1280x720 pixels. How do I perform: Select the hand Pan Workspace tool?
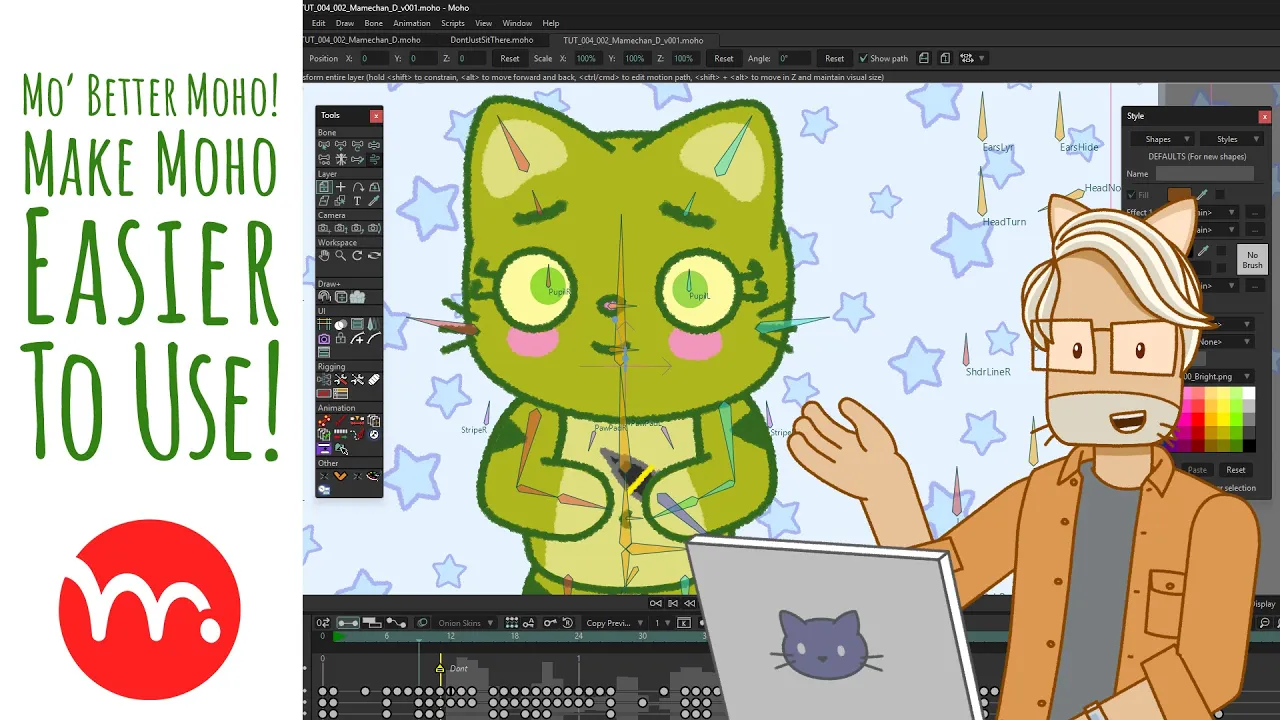click(x=324, y=255)
